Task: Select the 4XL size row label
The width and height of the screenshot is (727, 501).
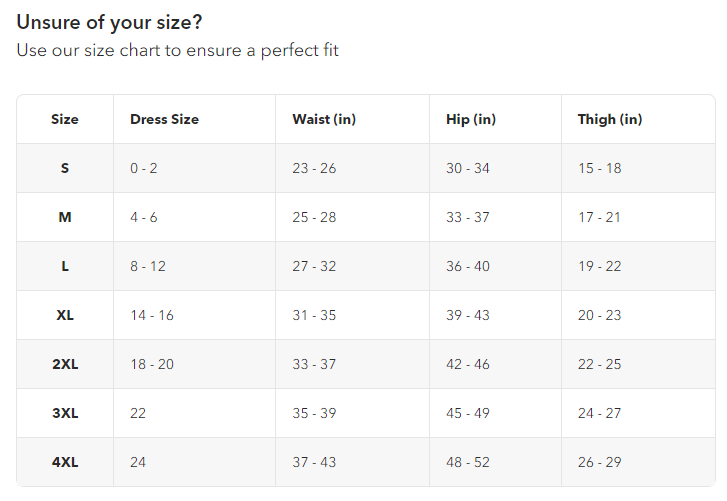Action: click(x=65, y=463)
